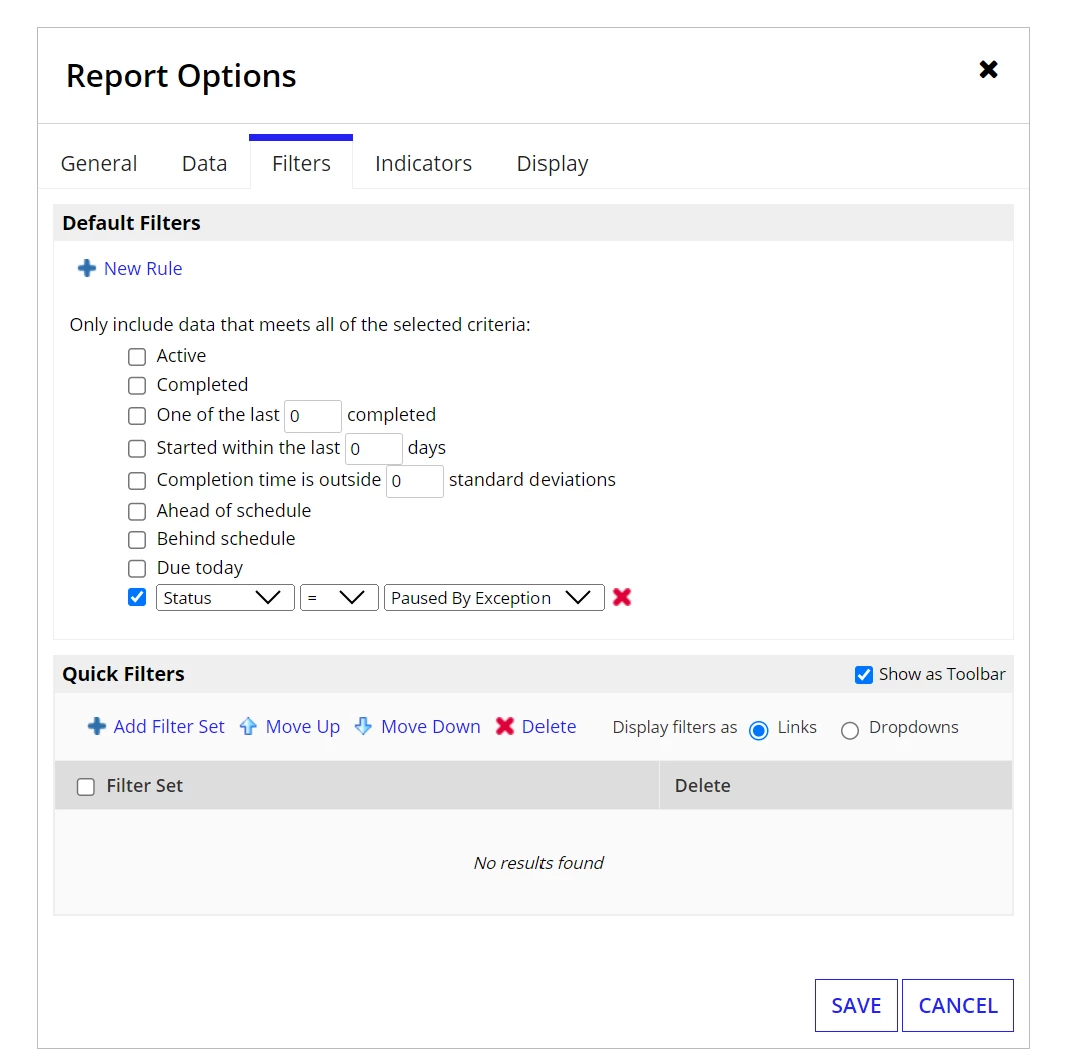Tick the One of the last completed checkbox
This screenshot has width=1077, height=1062.
tap(137, 416)
